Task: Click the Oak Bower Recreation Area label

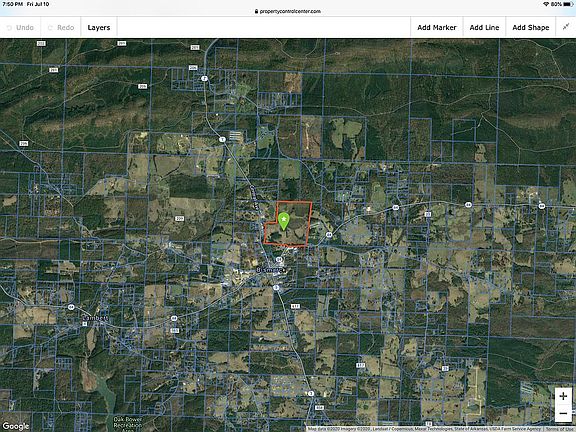Action: tap(127, 424)
